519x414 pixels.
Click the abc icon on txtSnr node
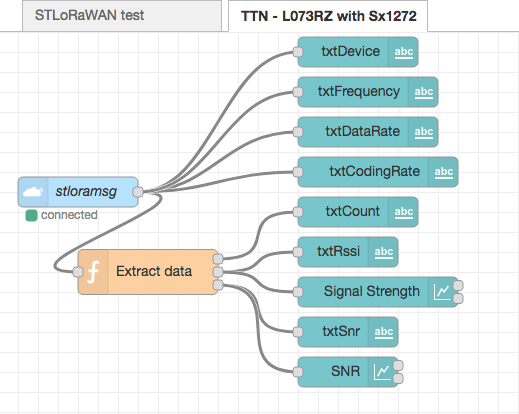(384, 332)
